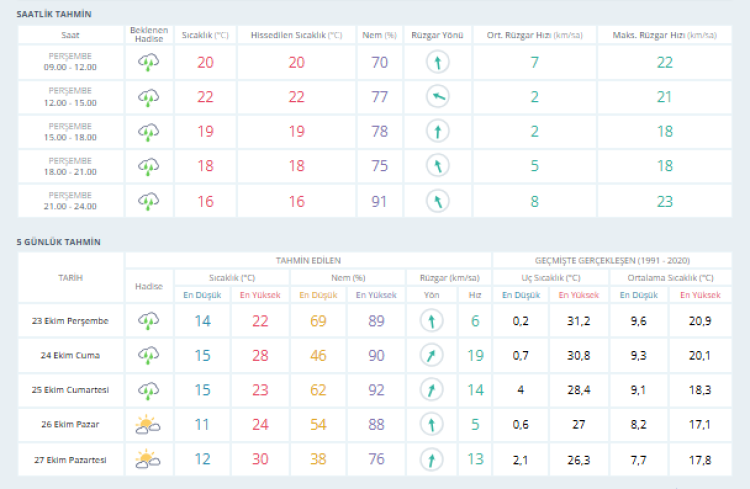The width and height of the screenshot is (750, 489).
Task: Click the rain icon for 09.00 - 12.00
Action: click(148, 62)
